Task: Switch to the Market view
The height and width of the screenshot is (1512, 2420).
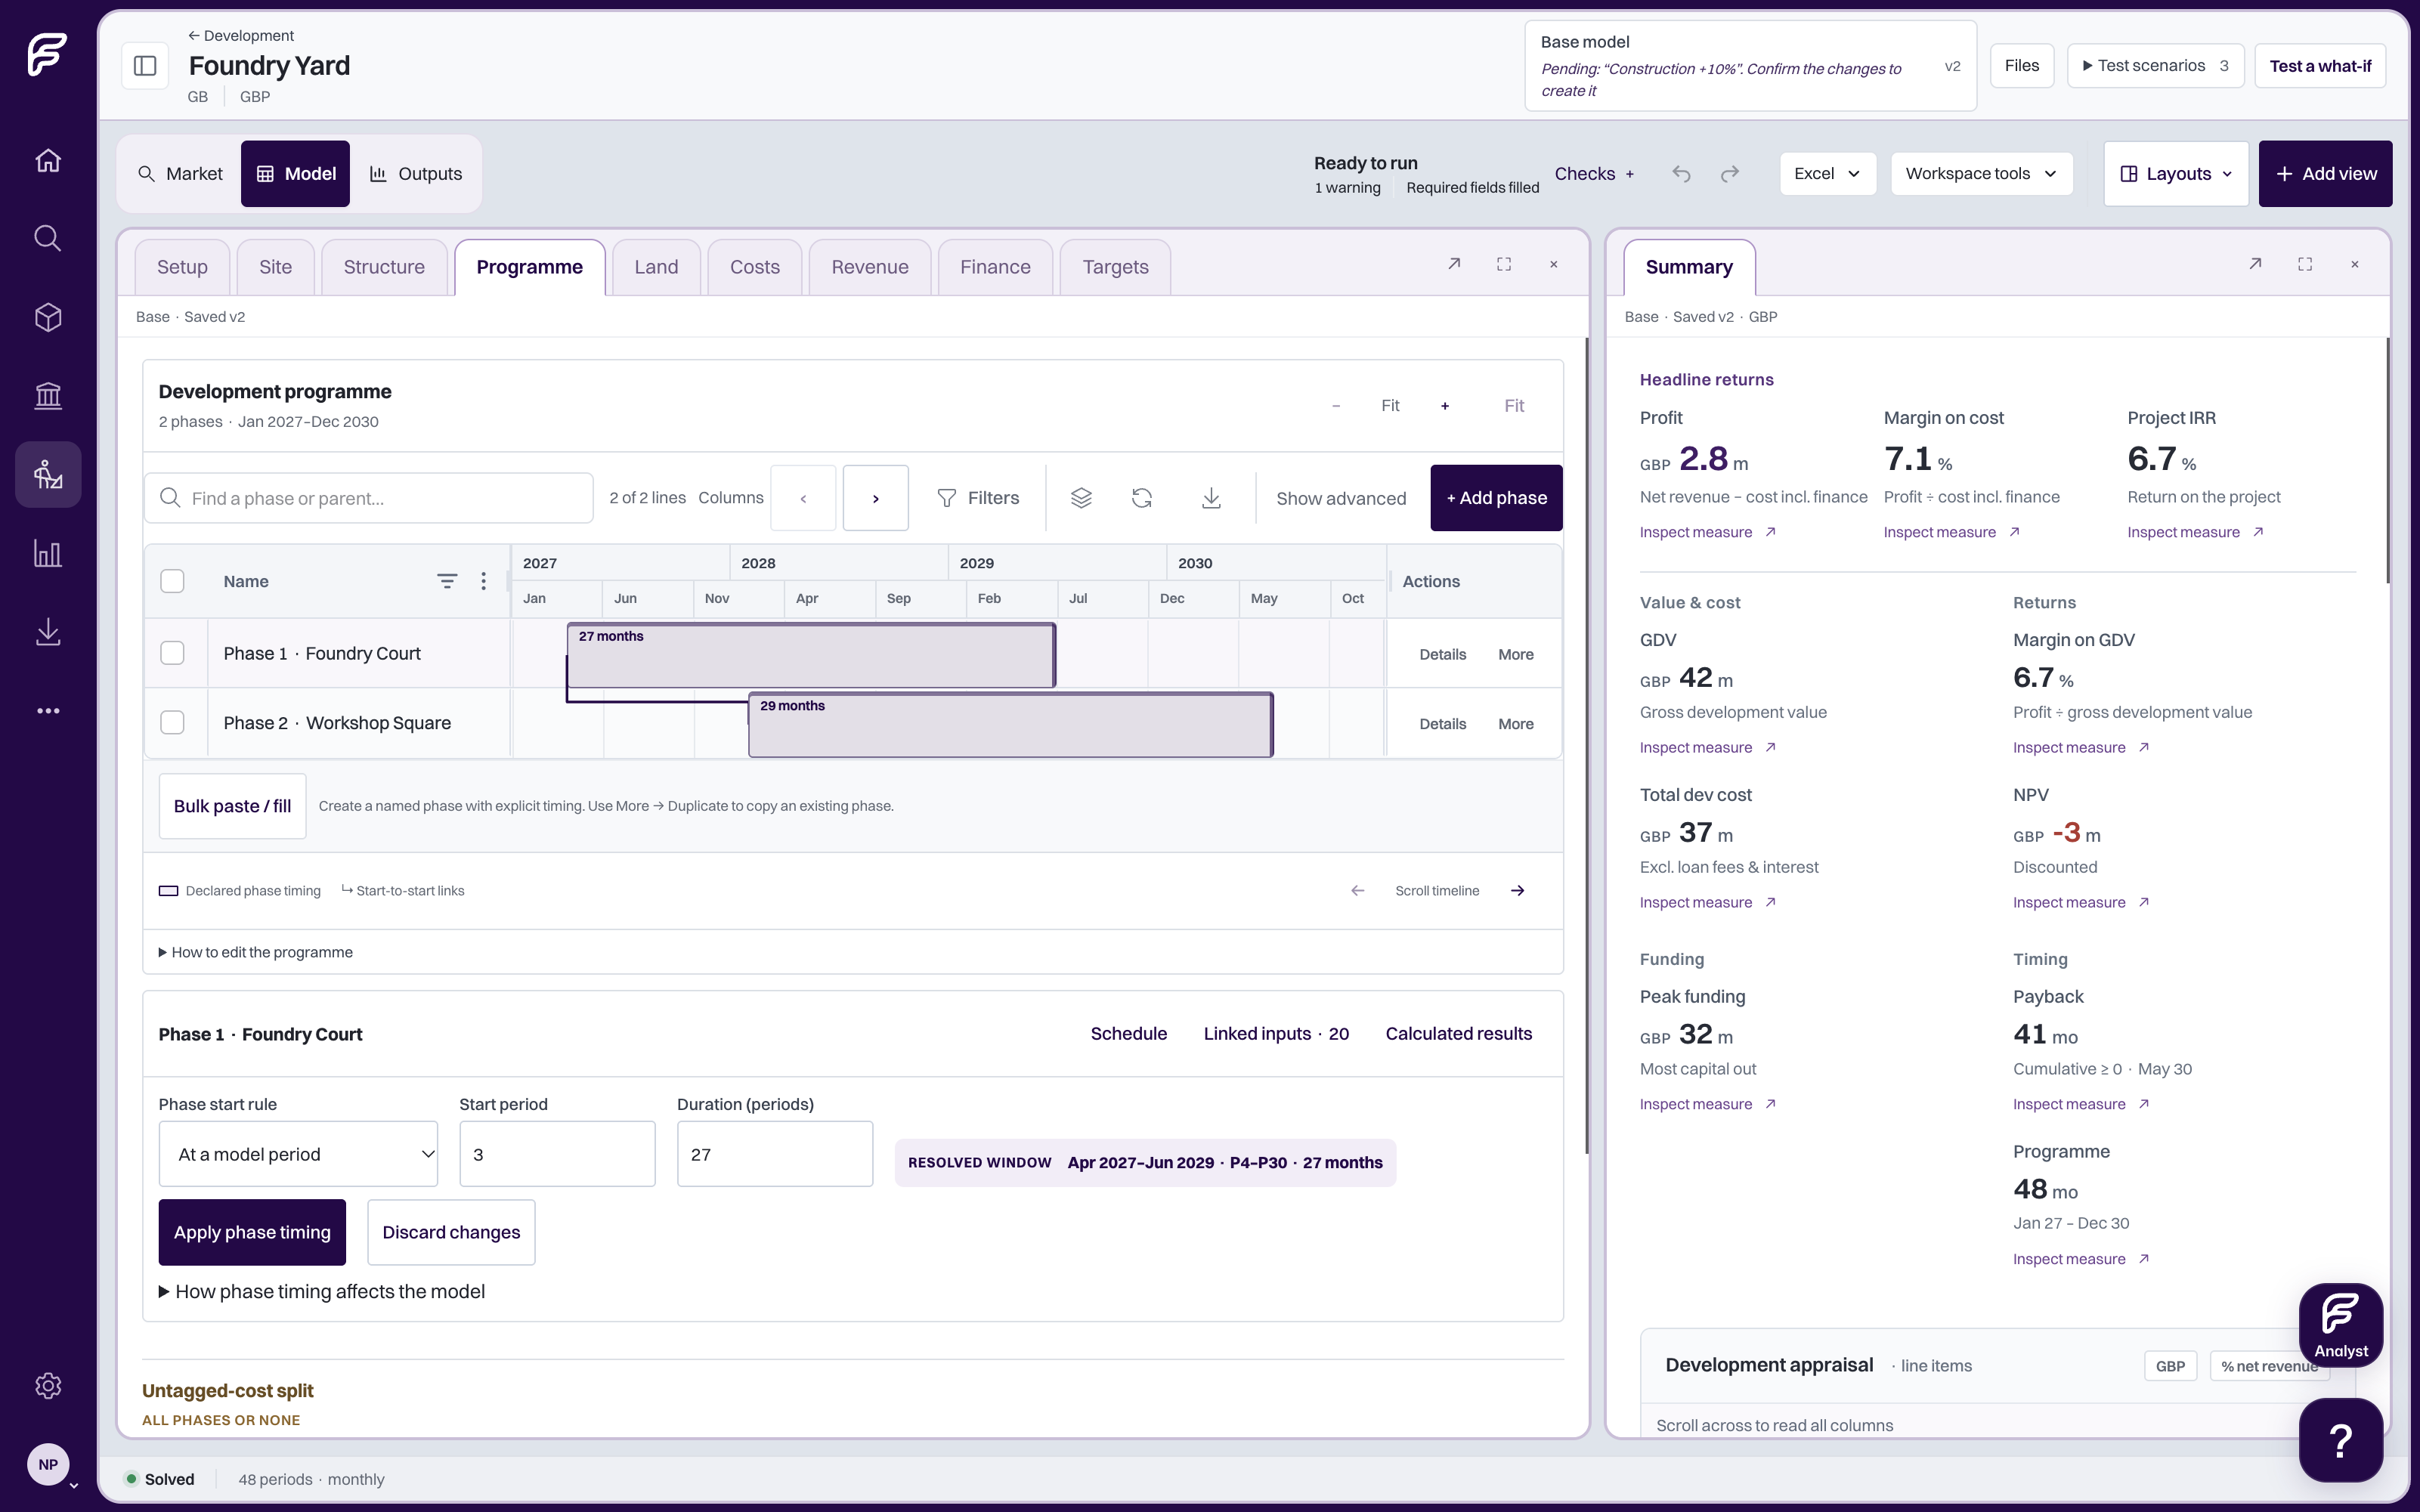Action: (x=180, y=174)
